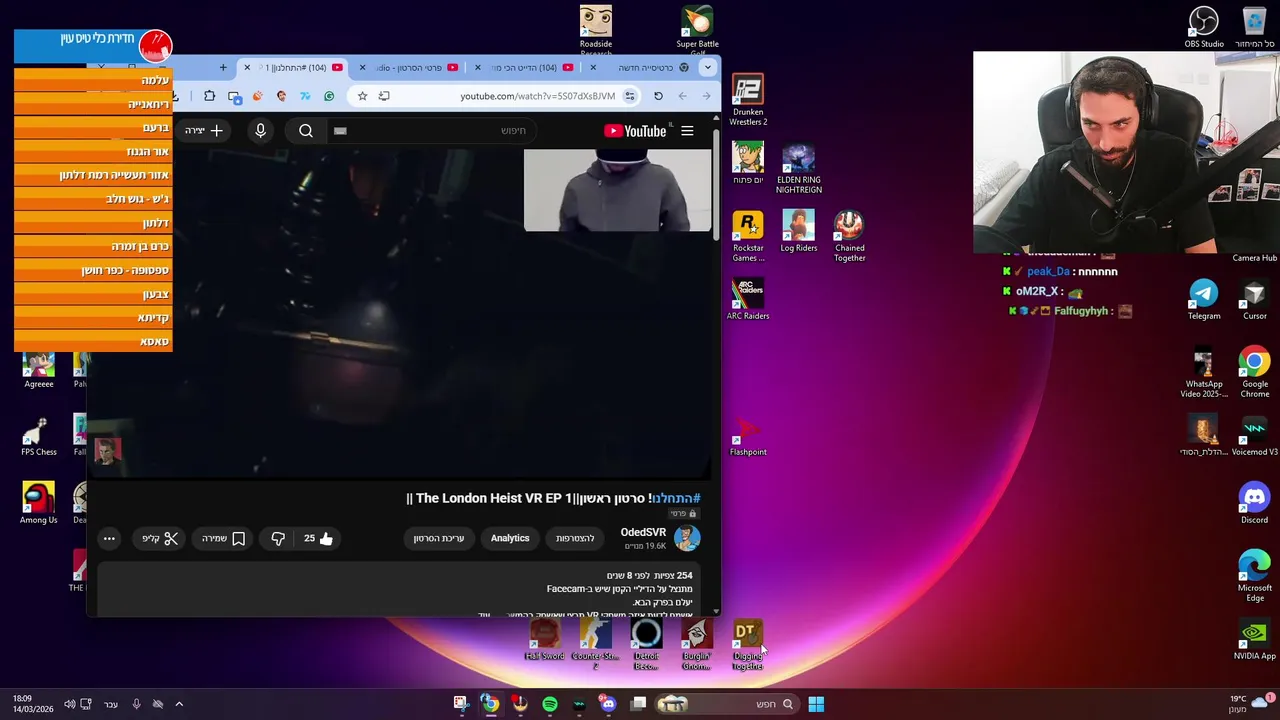Open the OdedSVR channel name link

[x=643, y=532]
